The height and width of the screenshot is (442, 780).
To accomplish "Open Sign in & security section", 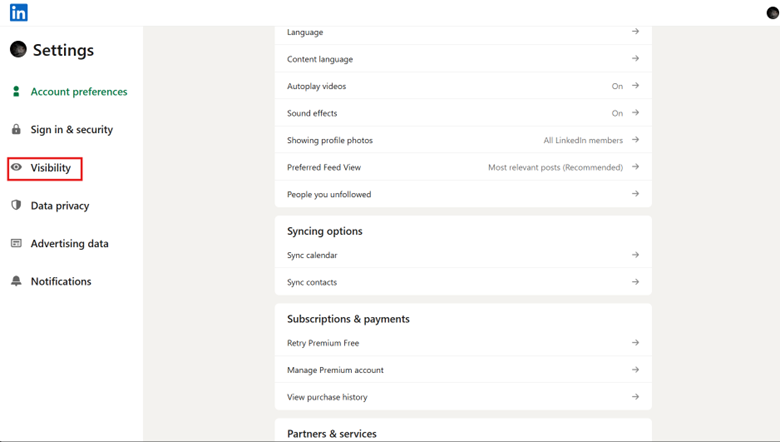I will click(x=72, y=129).
